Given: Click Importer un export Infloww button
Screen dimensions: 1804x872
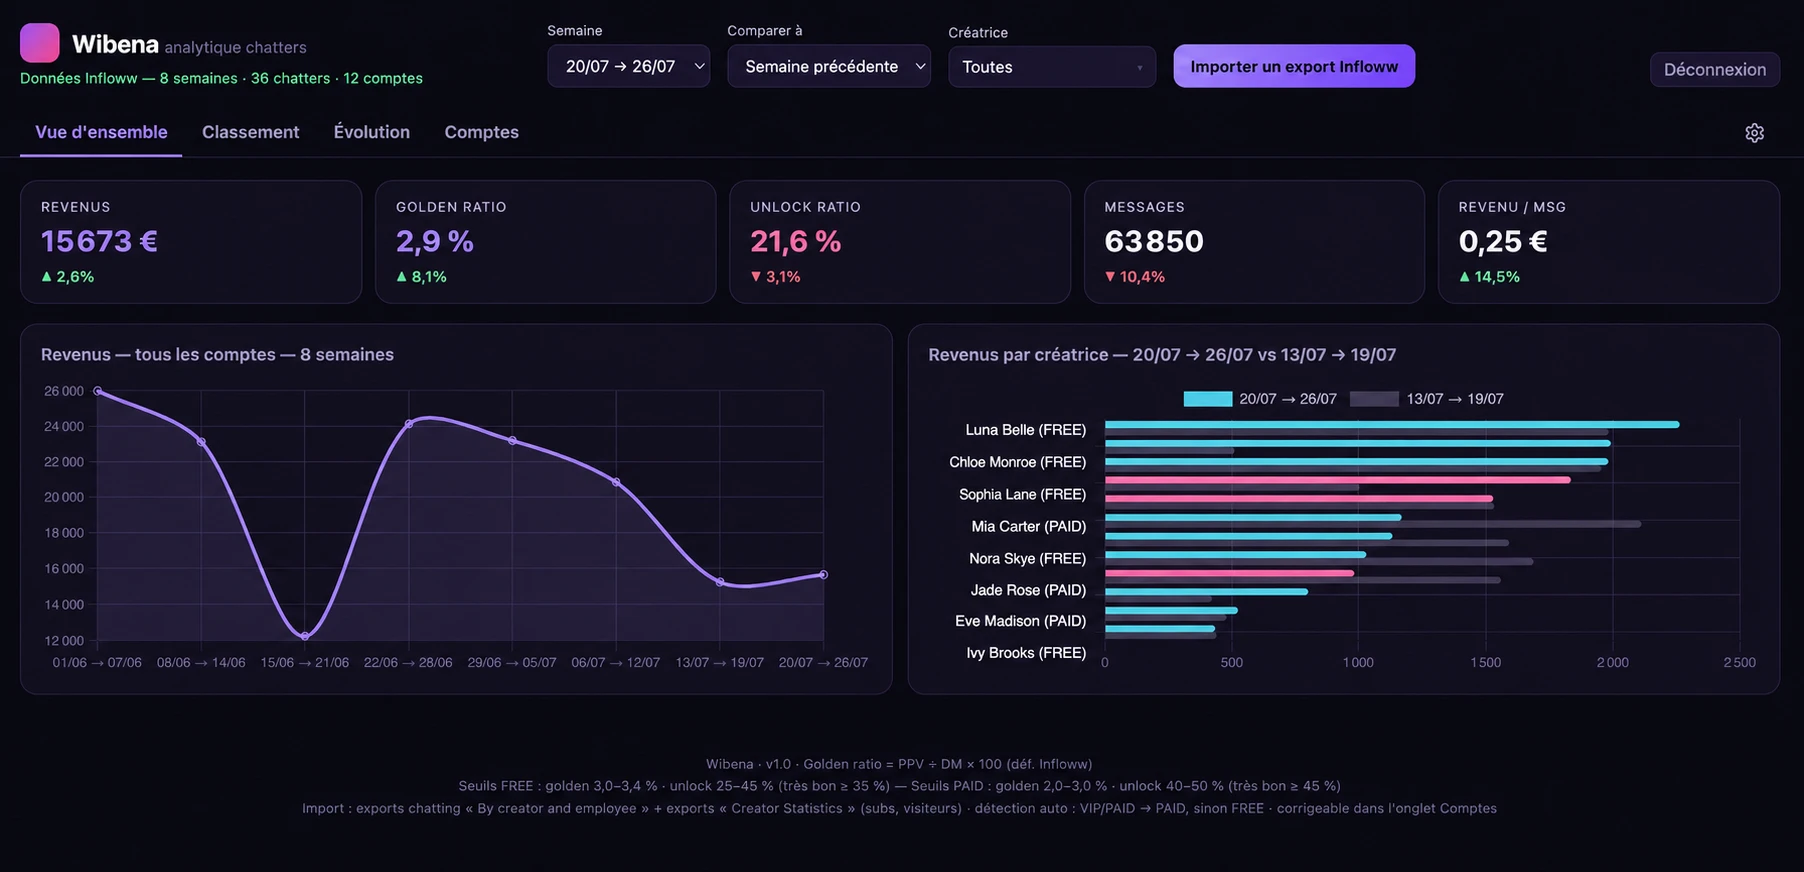Looking at the screenshot, I should [1294, 66].
